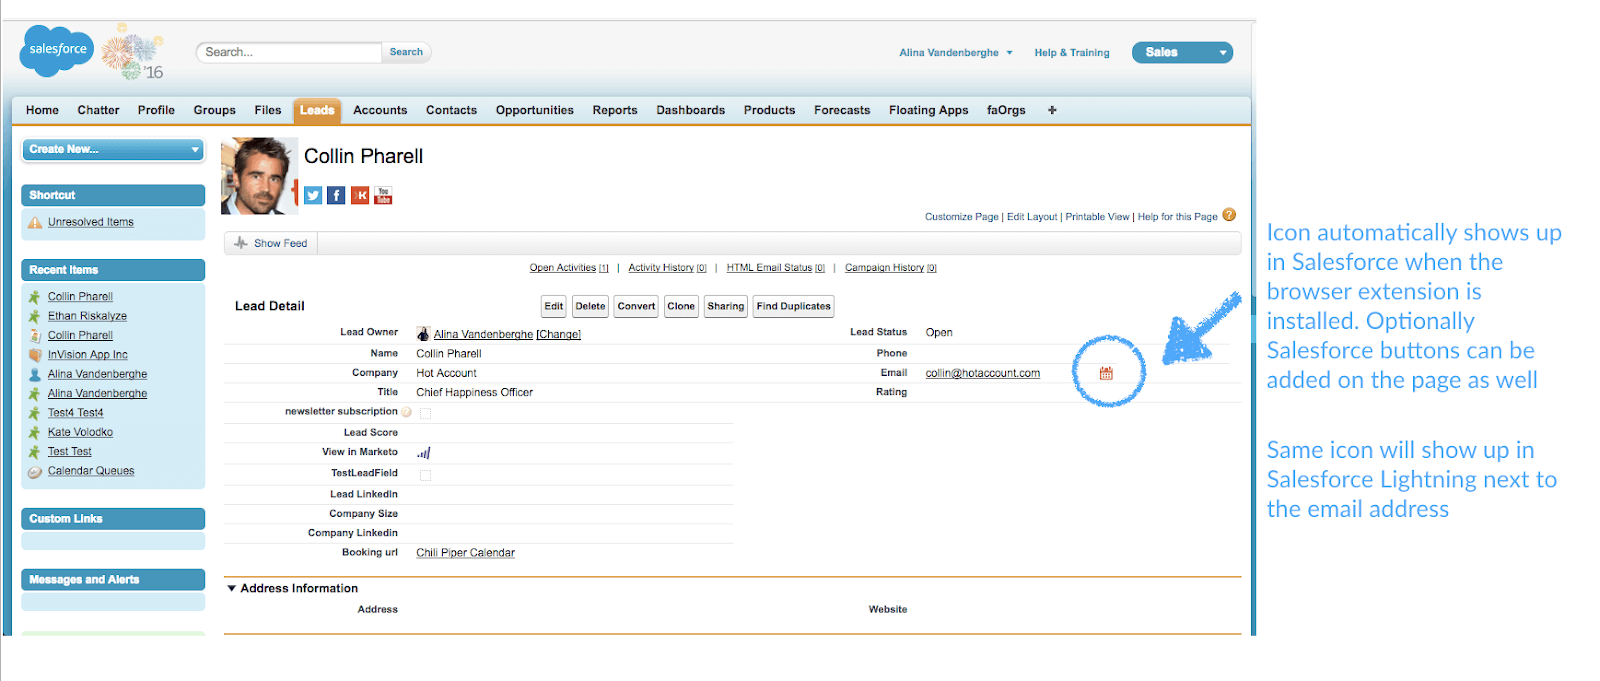Click the plus icon for all tabs
Viewport: 1600px width, 681px height.
click(1052, 110)
